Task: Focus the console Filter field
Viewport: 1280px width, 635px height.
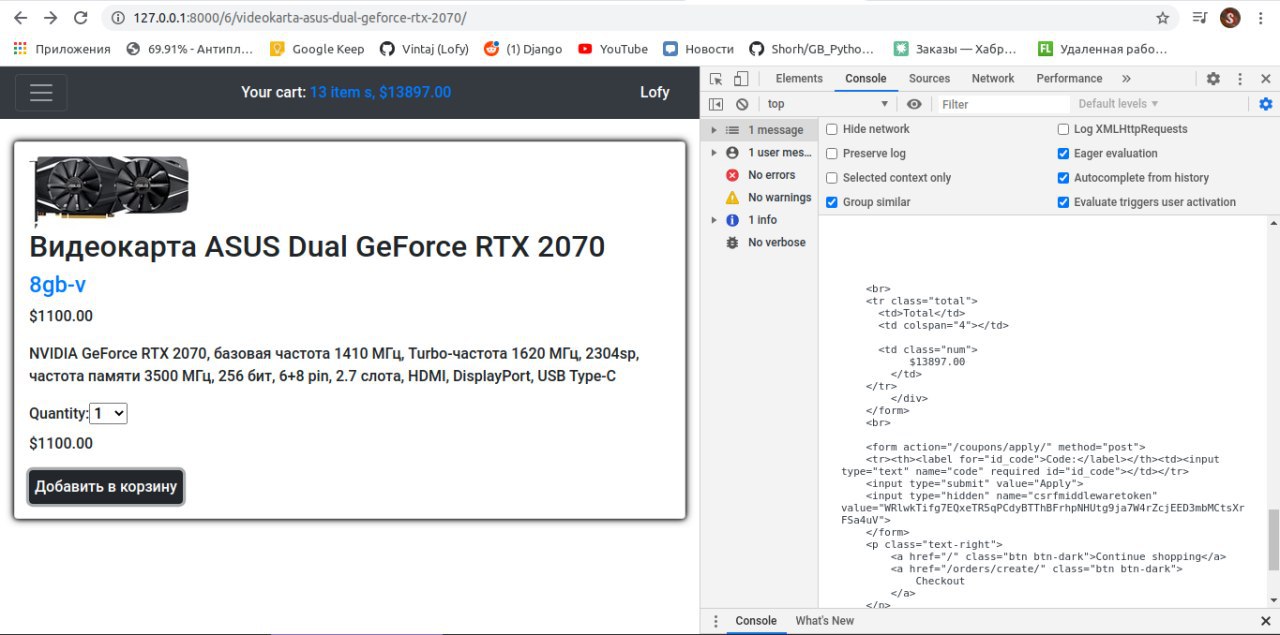Action: [1003, 104]
